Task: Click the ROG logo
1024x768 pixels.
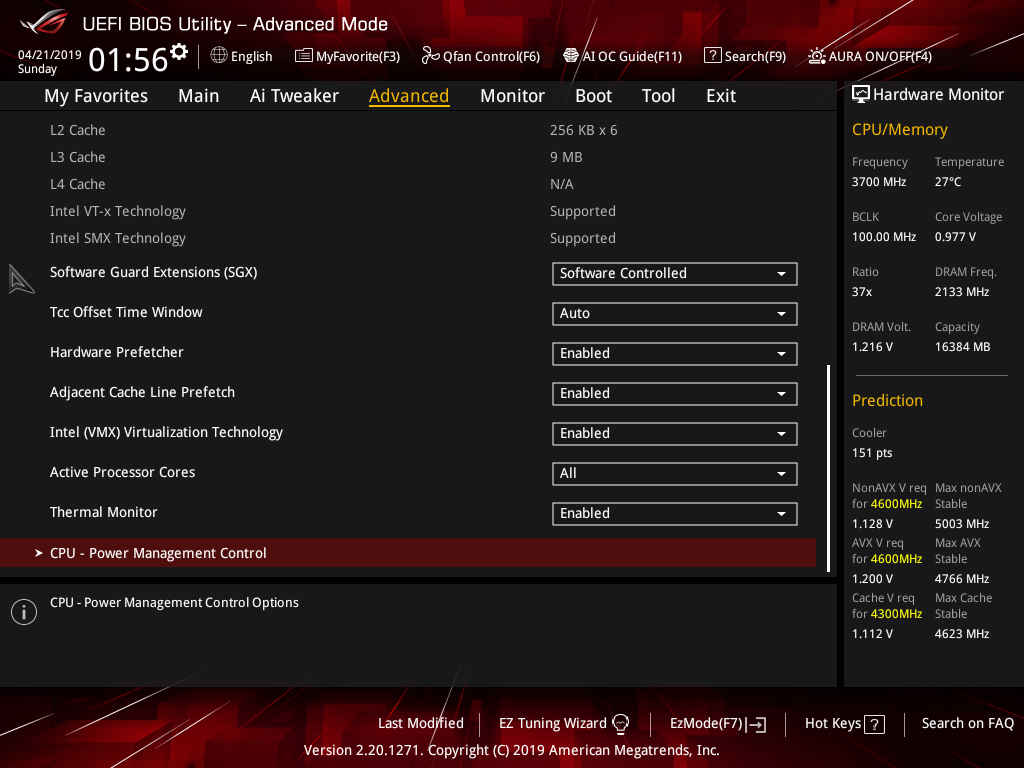Action: point(43,23)
